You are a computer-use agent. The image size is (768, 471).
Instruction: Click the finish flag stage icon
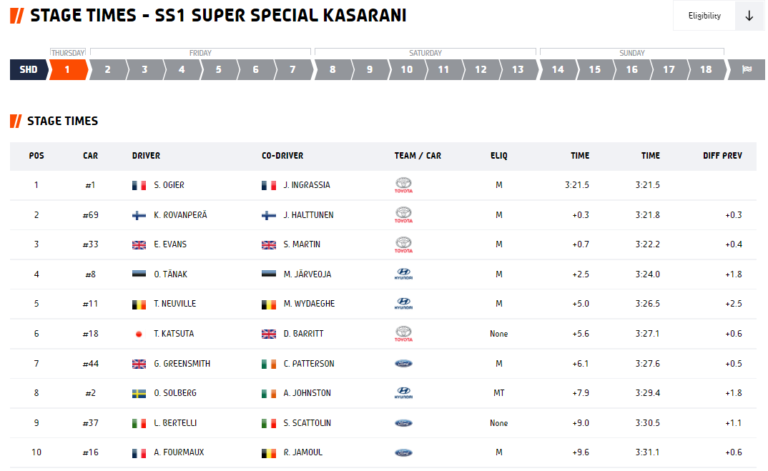coord(747,70)
